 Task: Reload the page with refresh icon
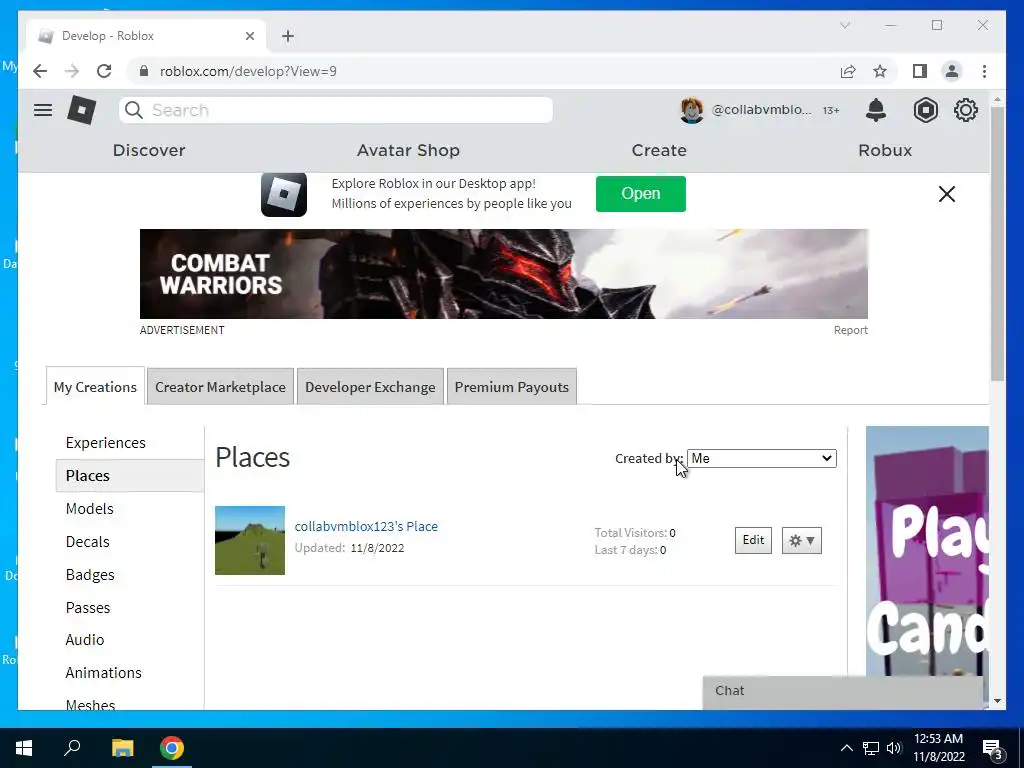click(104, 71)
